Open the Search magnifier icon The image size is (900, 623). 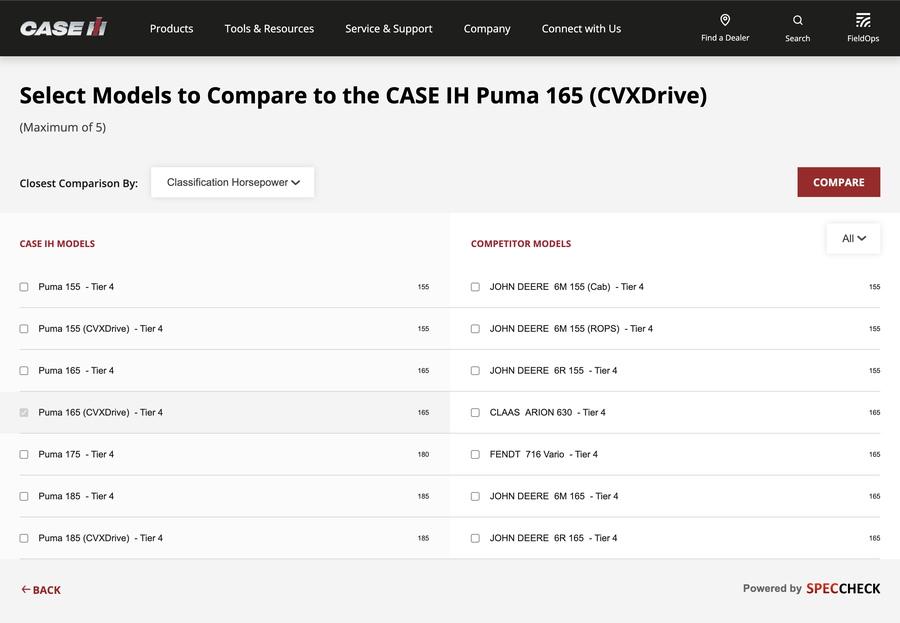[x=797, y=20]
